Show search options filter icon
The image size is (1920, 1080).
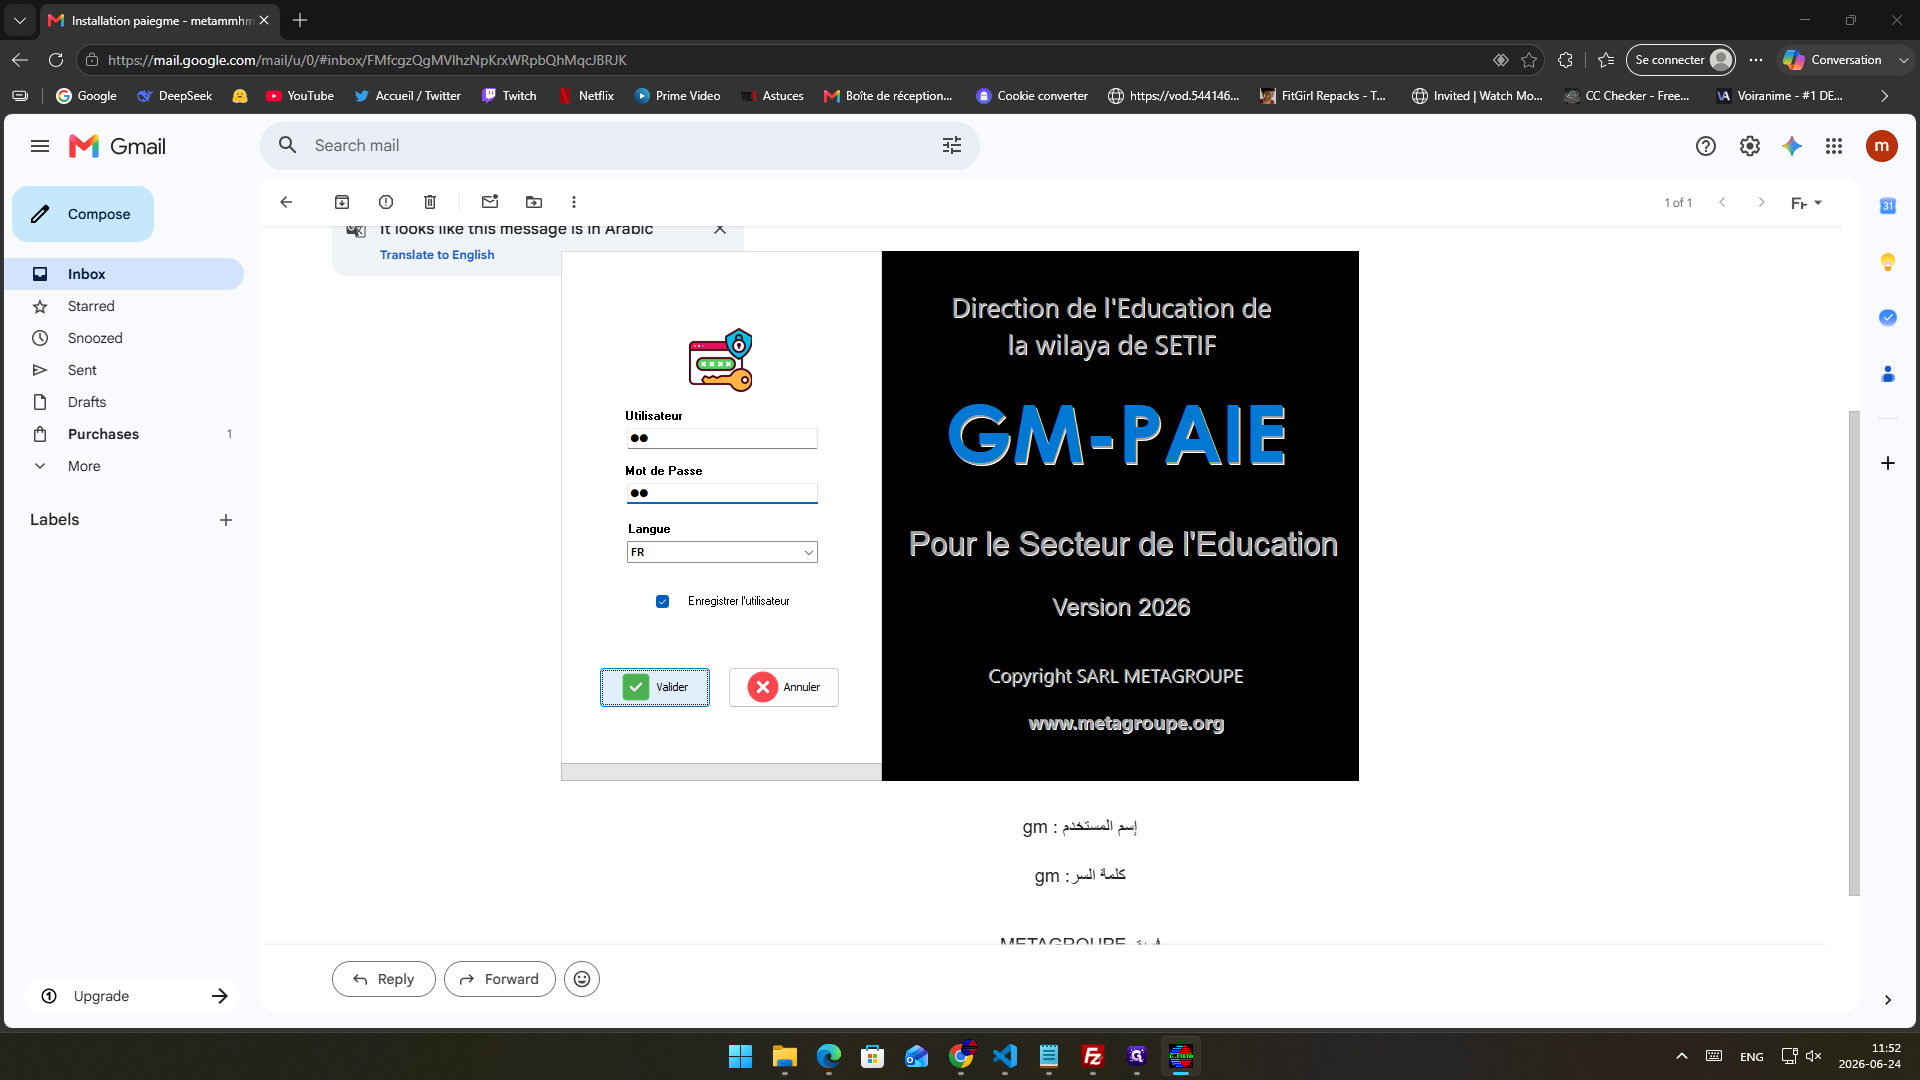coord(952,146)
